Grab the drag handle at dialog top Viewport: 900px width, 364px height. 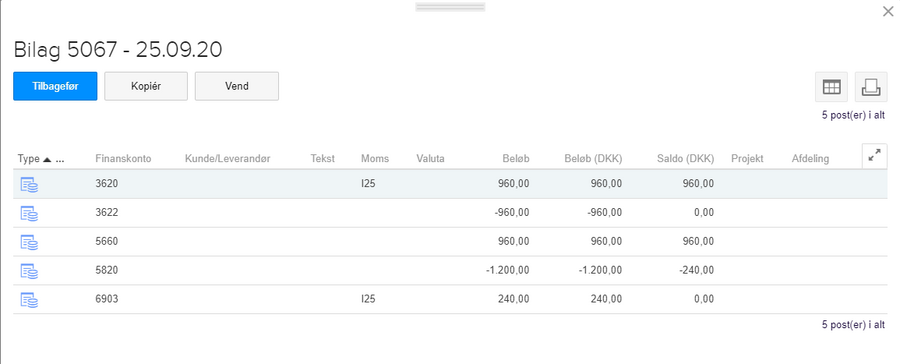[450, 7]
